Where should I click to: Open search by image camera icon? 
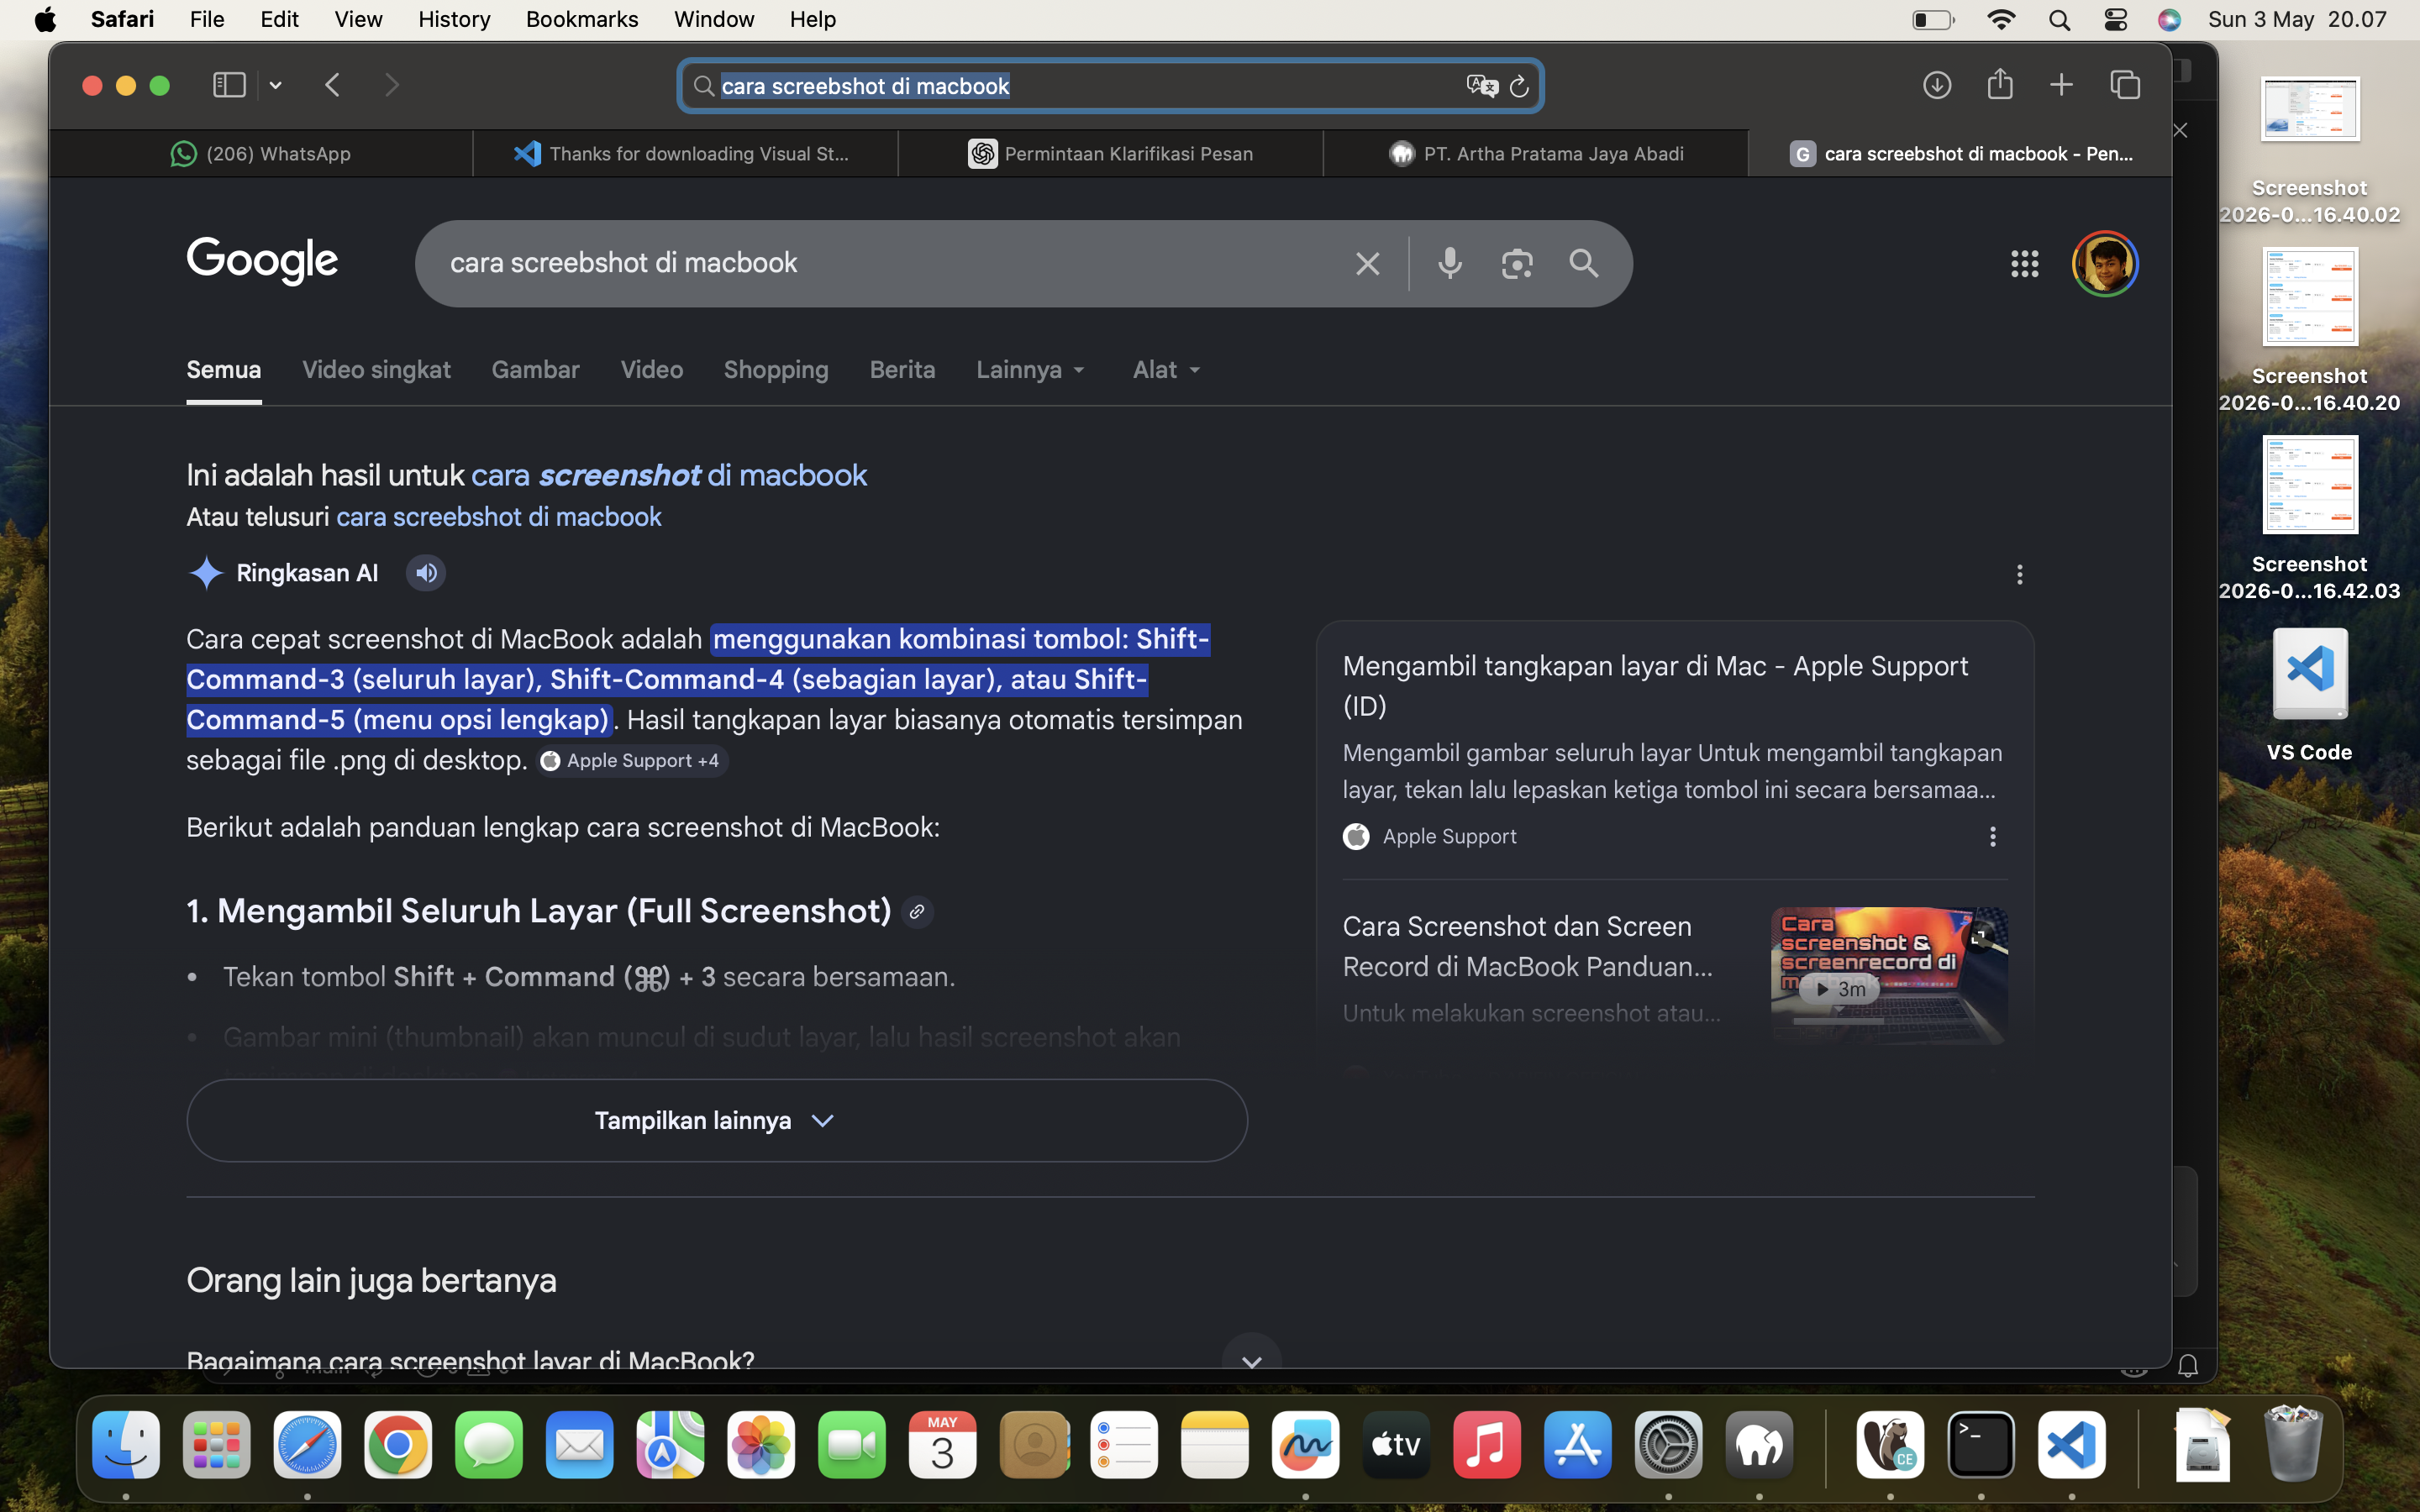tap(1517, 263)
